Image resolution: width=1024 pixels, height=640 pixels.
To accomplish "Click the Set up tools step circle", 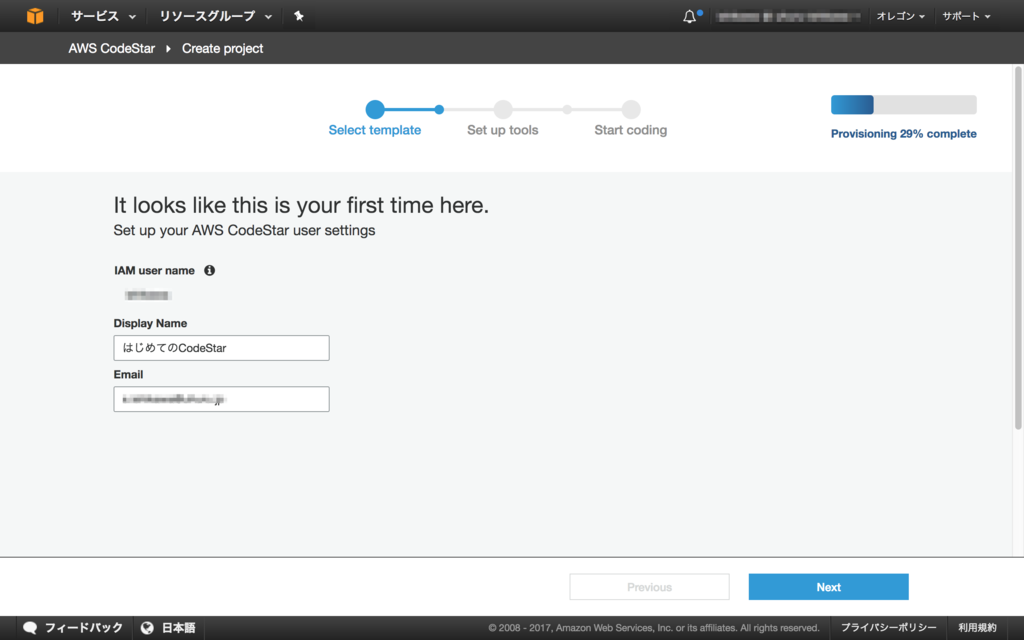I will pyautogui.click(x=503, y=109).
